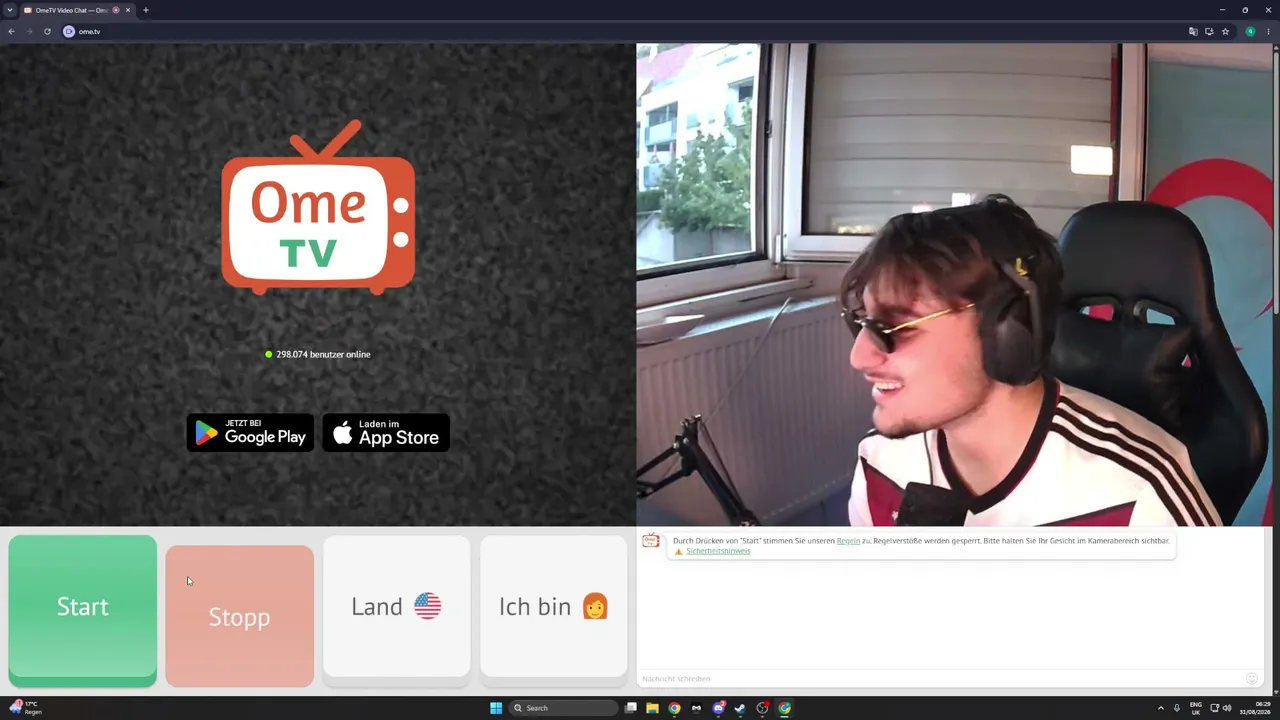Click the green Start button
Viewport: 1280px width, 720px height.
tap(83, 611)
